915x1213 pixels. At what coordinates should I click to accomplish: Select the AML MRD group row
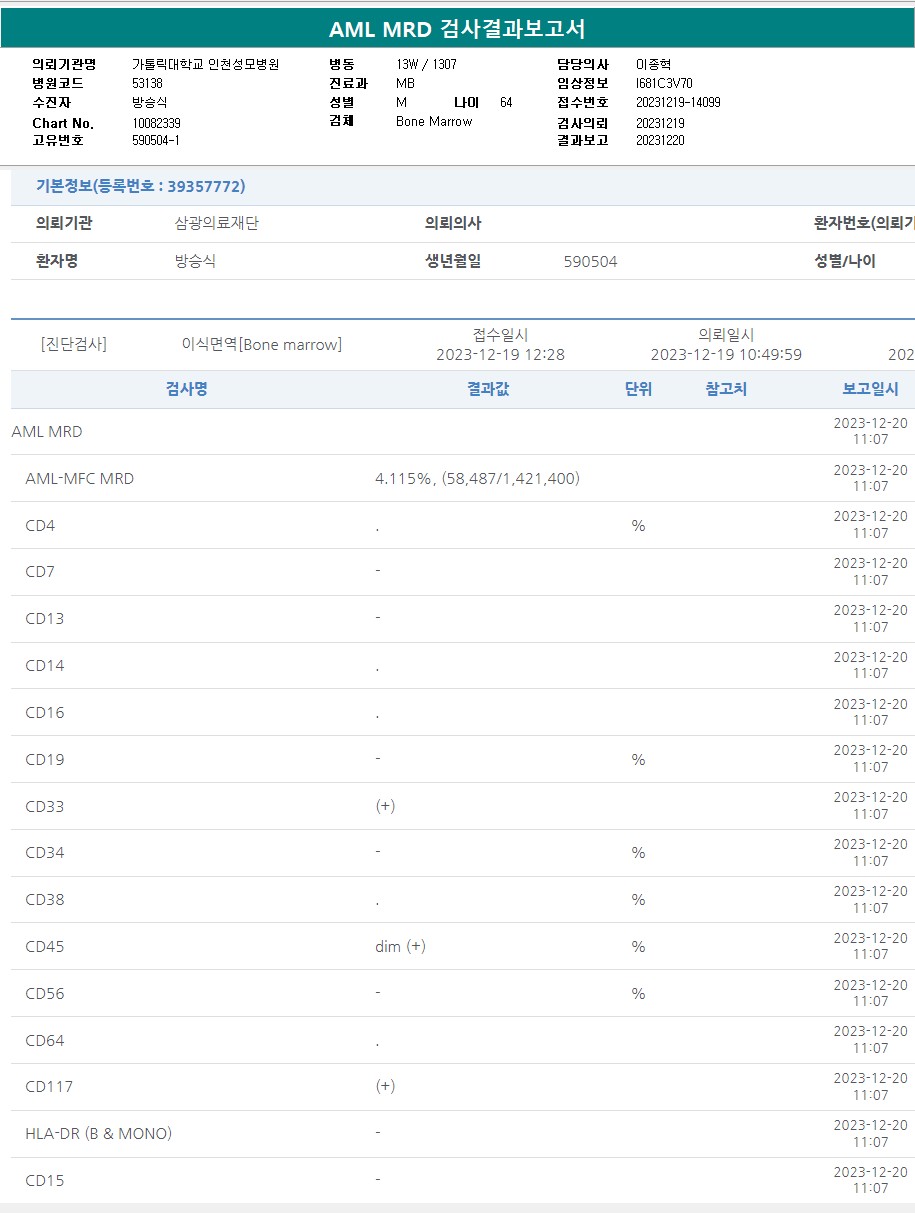pyautogui.click(x=462, y=432)
